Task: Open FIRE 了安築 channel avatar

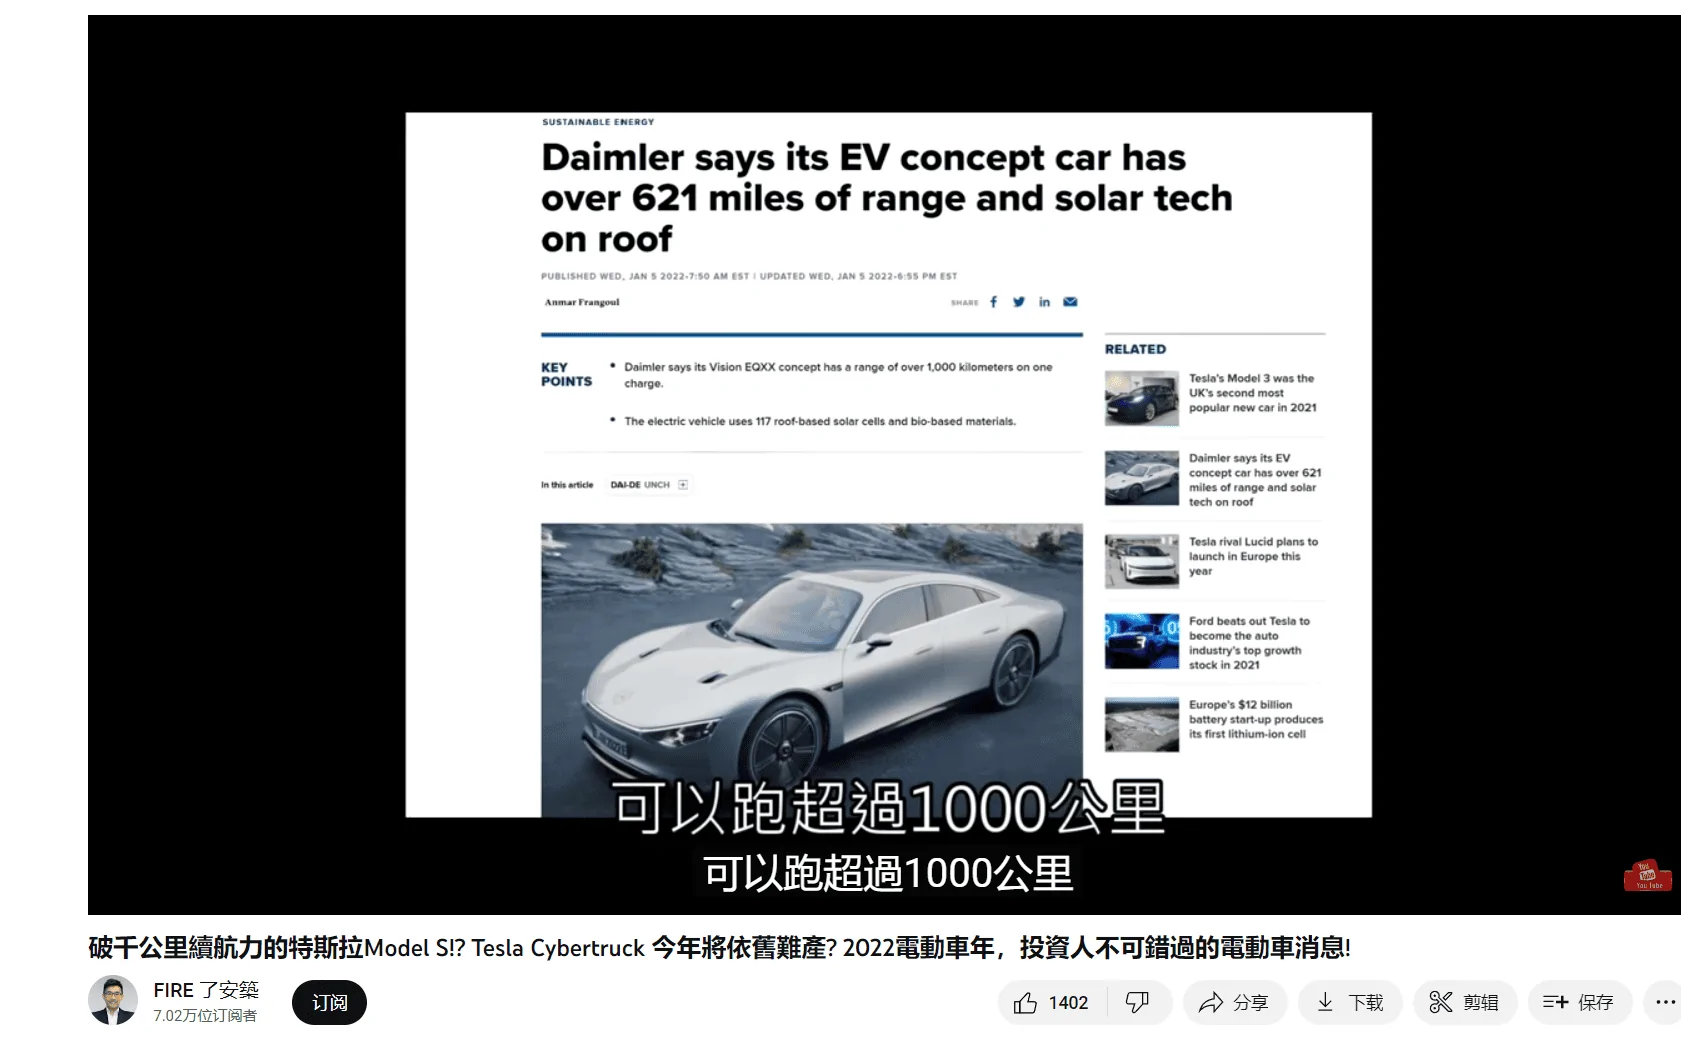Action: [113, 1001]
